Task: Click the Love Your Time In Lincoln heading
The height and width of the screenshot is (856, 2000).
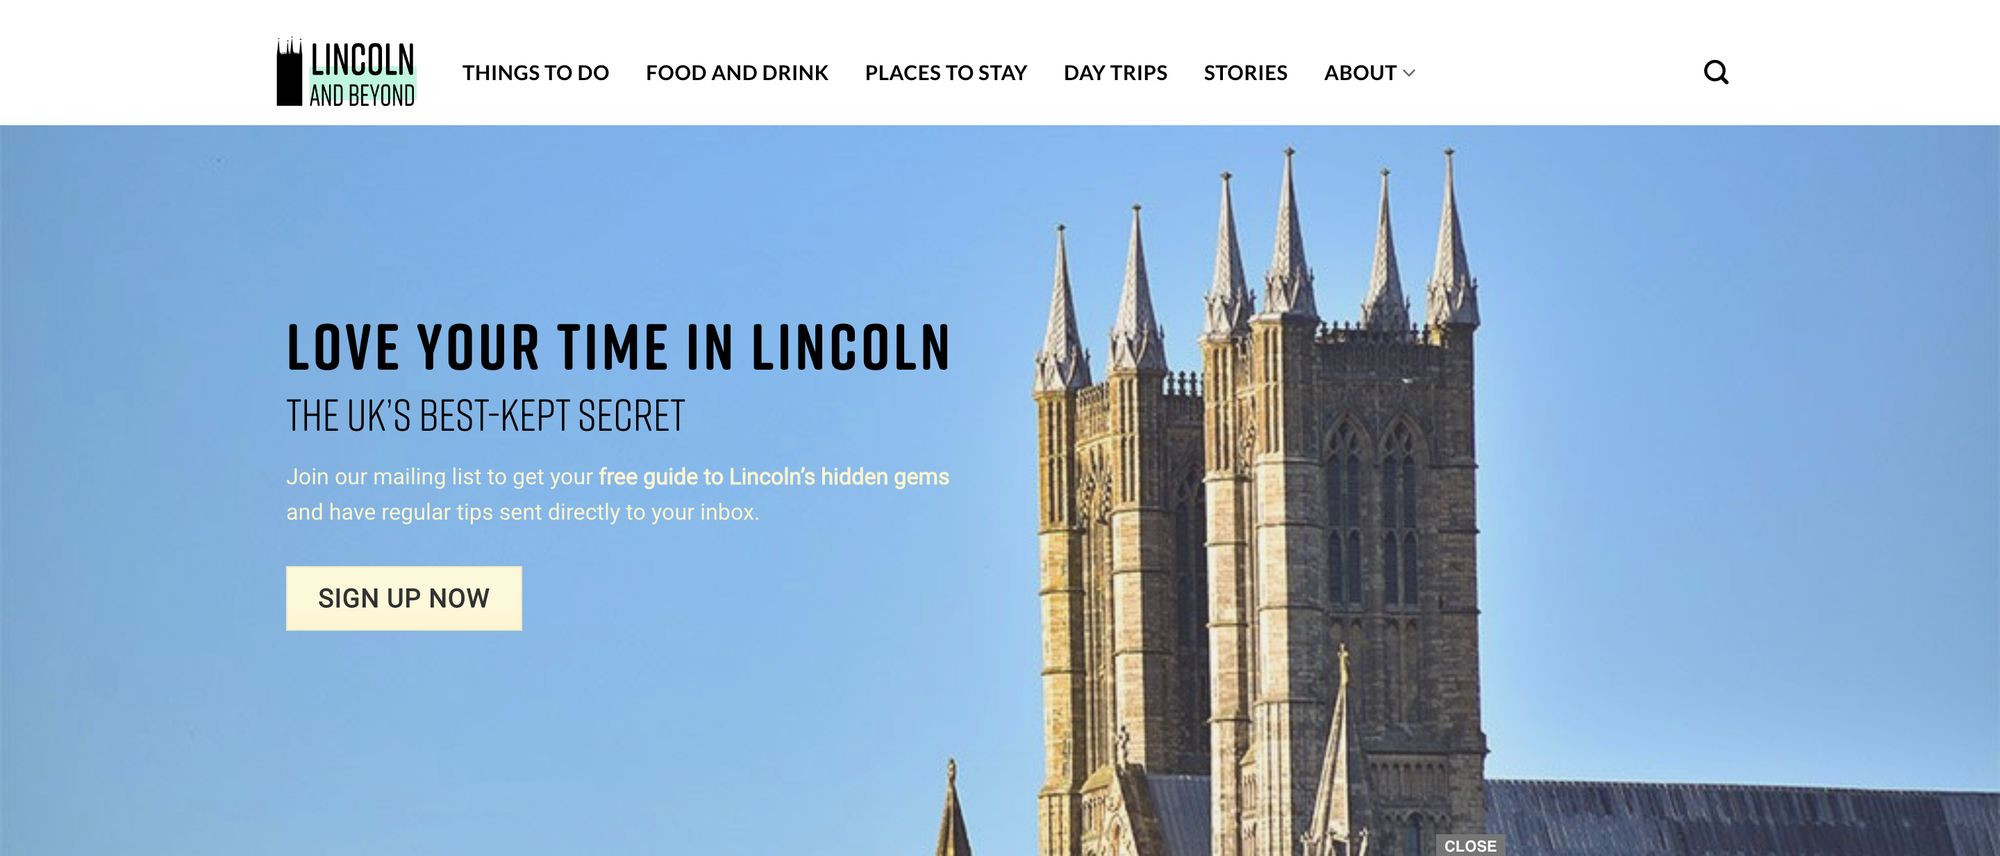Action: (x=618, y=348)
